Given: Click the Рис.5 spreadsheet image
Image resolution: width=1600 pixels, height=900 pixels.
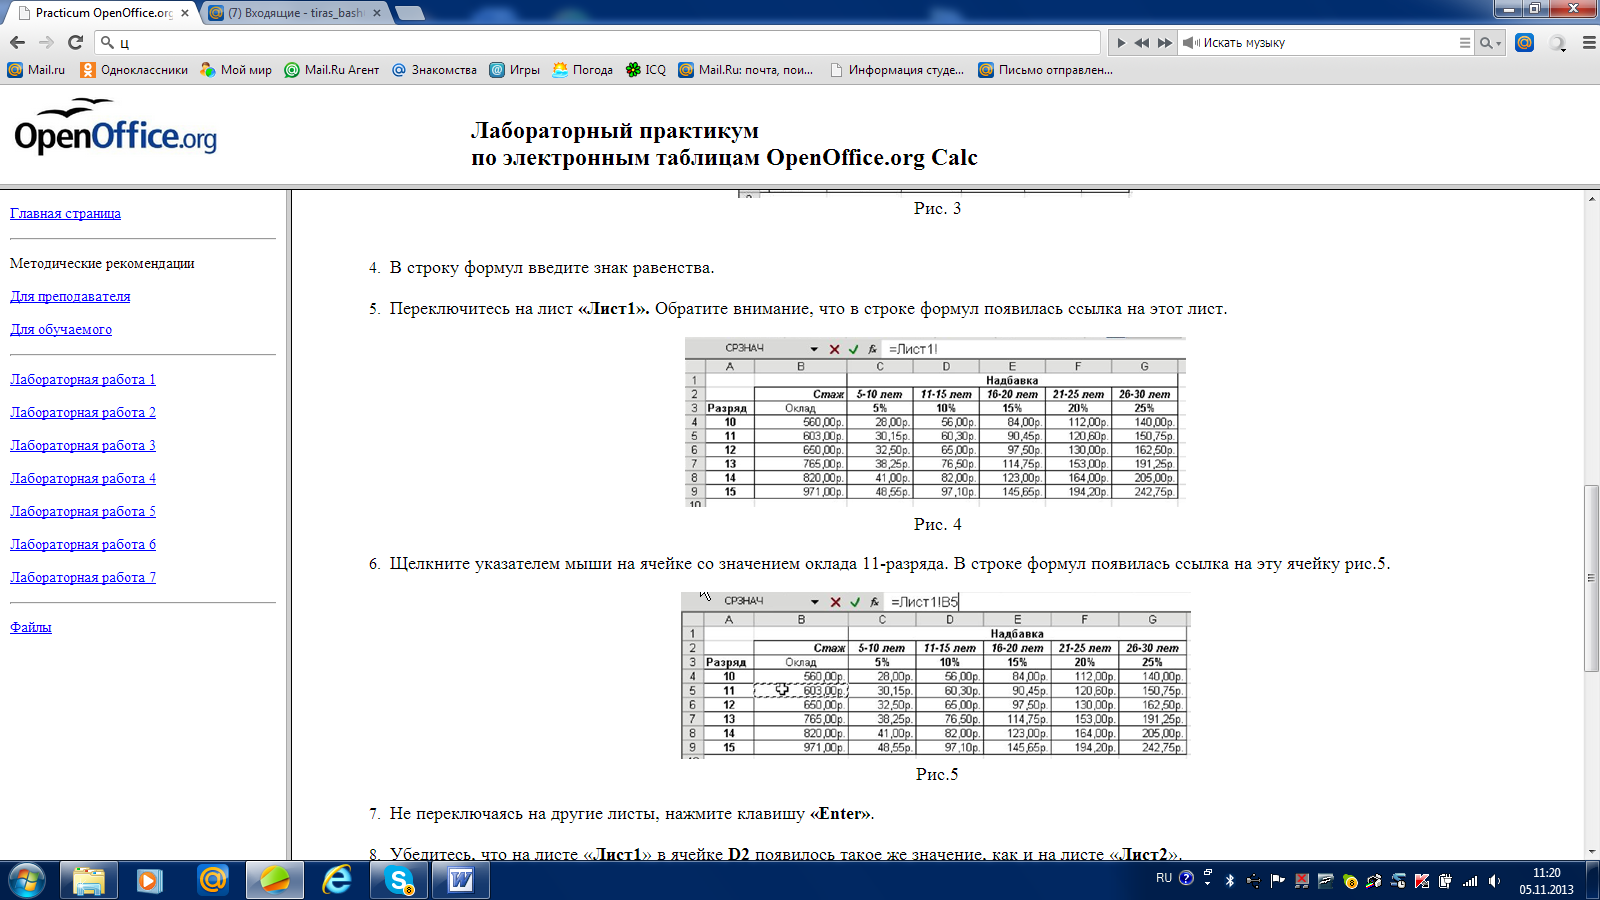Looking at the screenshot, I should coord(936,675).
